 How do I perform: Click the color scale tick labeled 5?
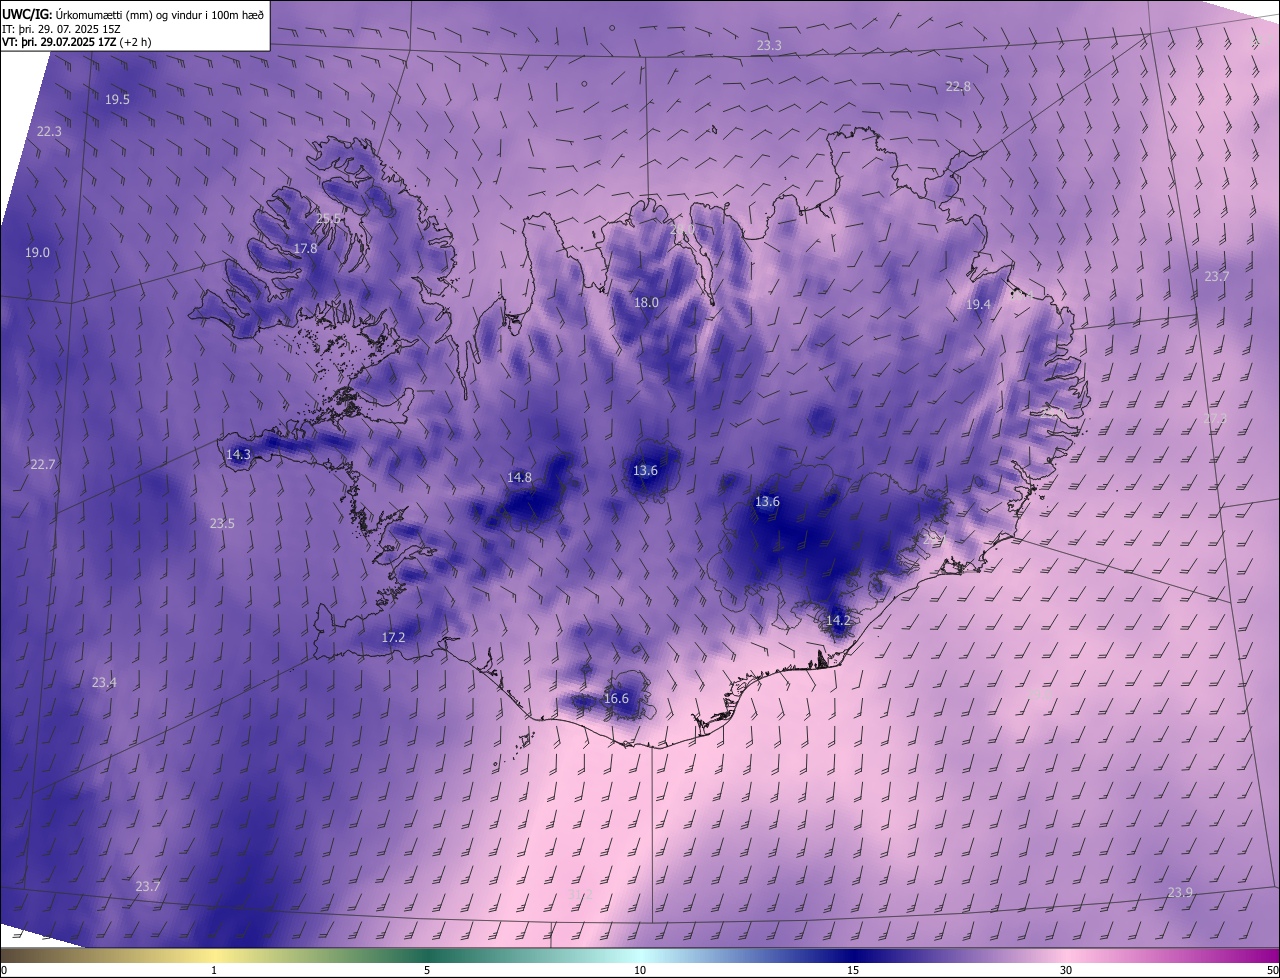427,970
